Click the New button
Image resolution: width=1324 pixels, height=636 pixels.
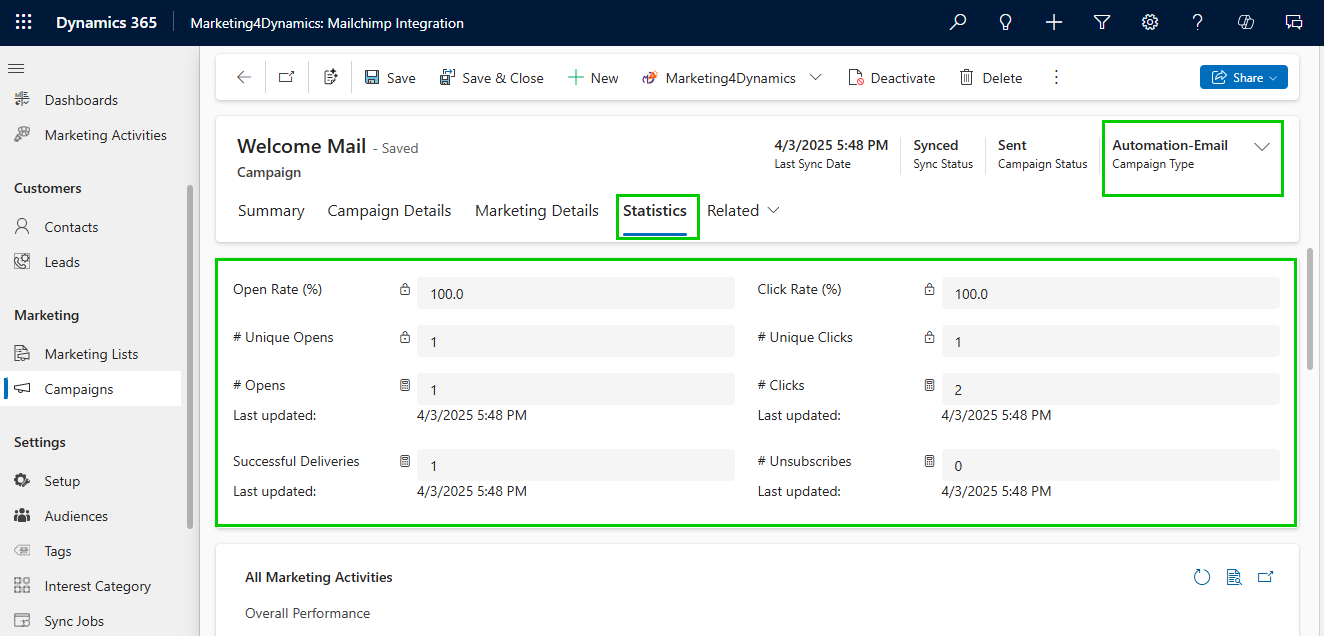pyautogui.click(x=593, y=77)
